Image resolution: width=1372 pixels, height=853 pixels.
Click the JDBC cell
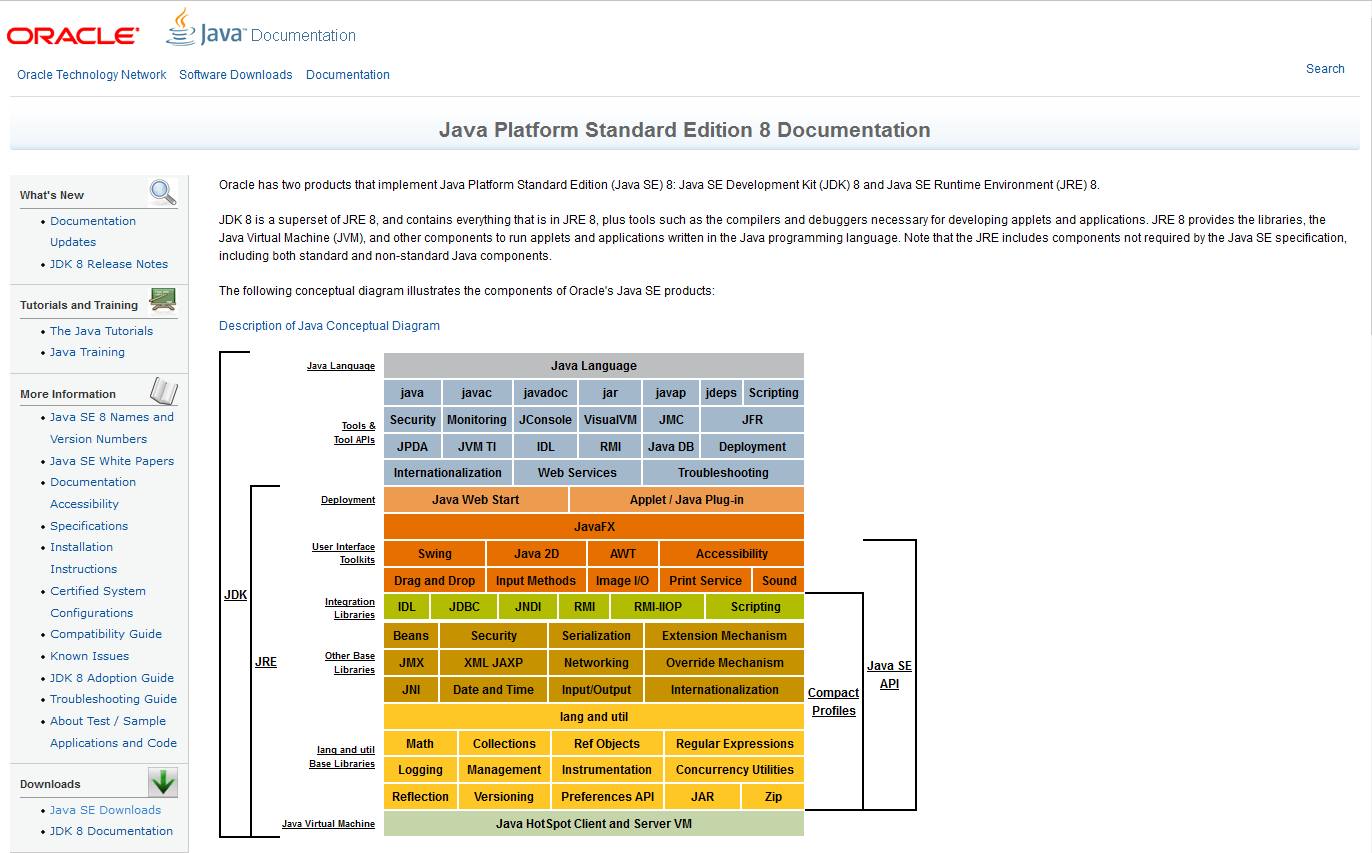tap(464, 607)
